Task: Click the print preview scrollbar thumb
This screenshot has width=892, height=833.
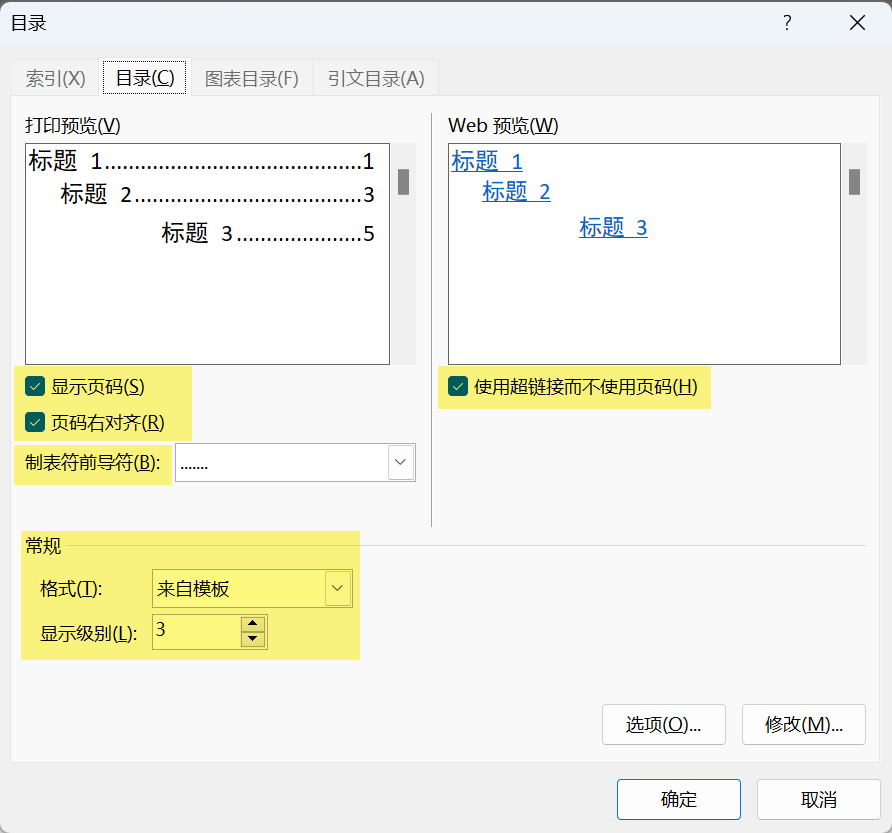Action: [x=403, y=182]
